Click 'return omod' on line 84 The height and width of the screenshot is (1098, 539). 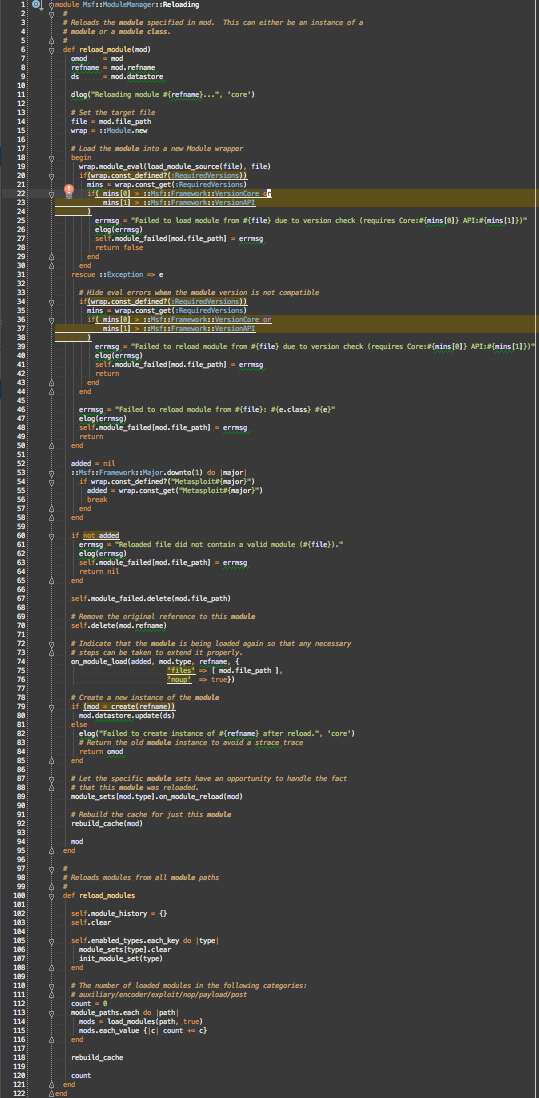pos(101,751)
